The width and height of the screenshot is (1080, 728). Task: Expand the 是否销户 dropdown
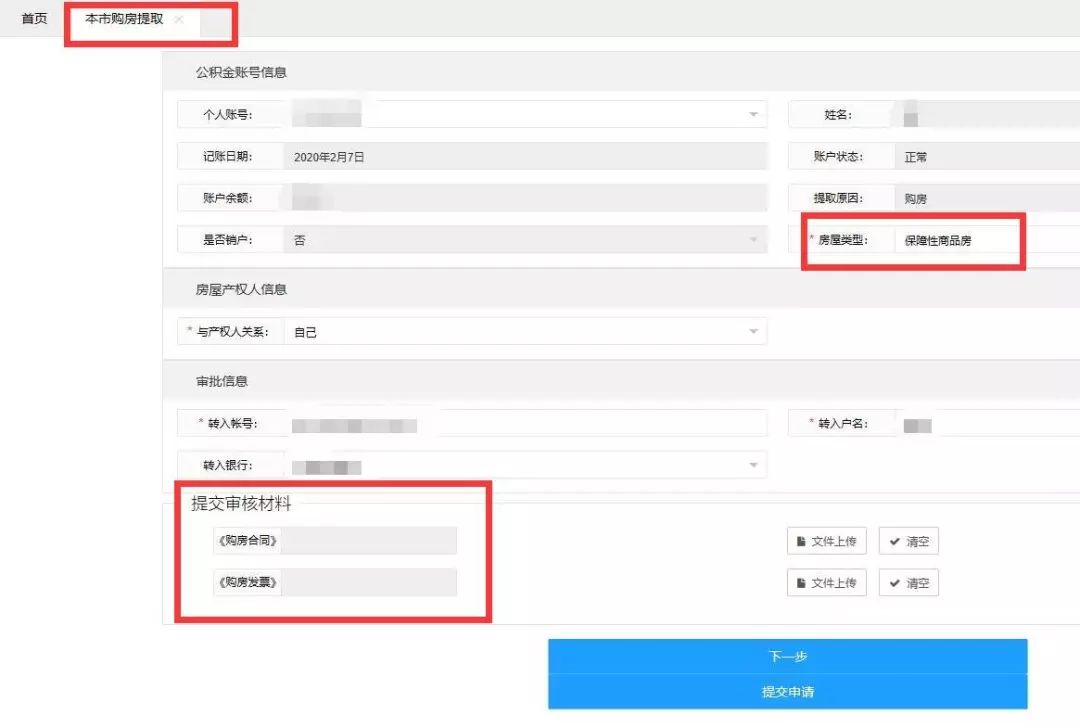[753, 239]
